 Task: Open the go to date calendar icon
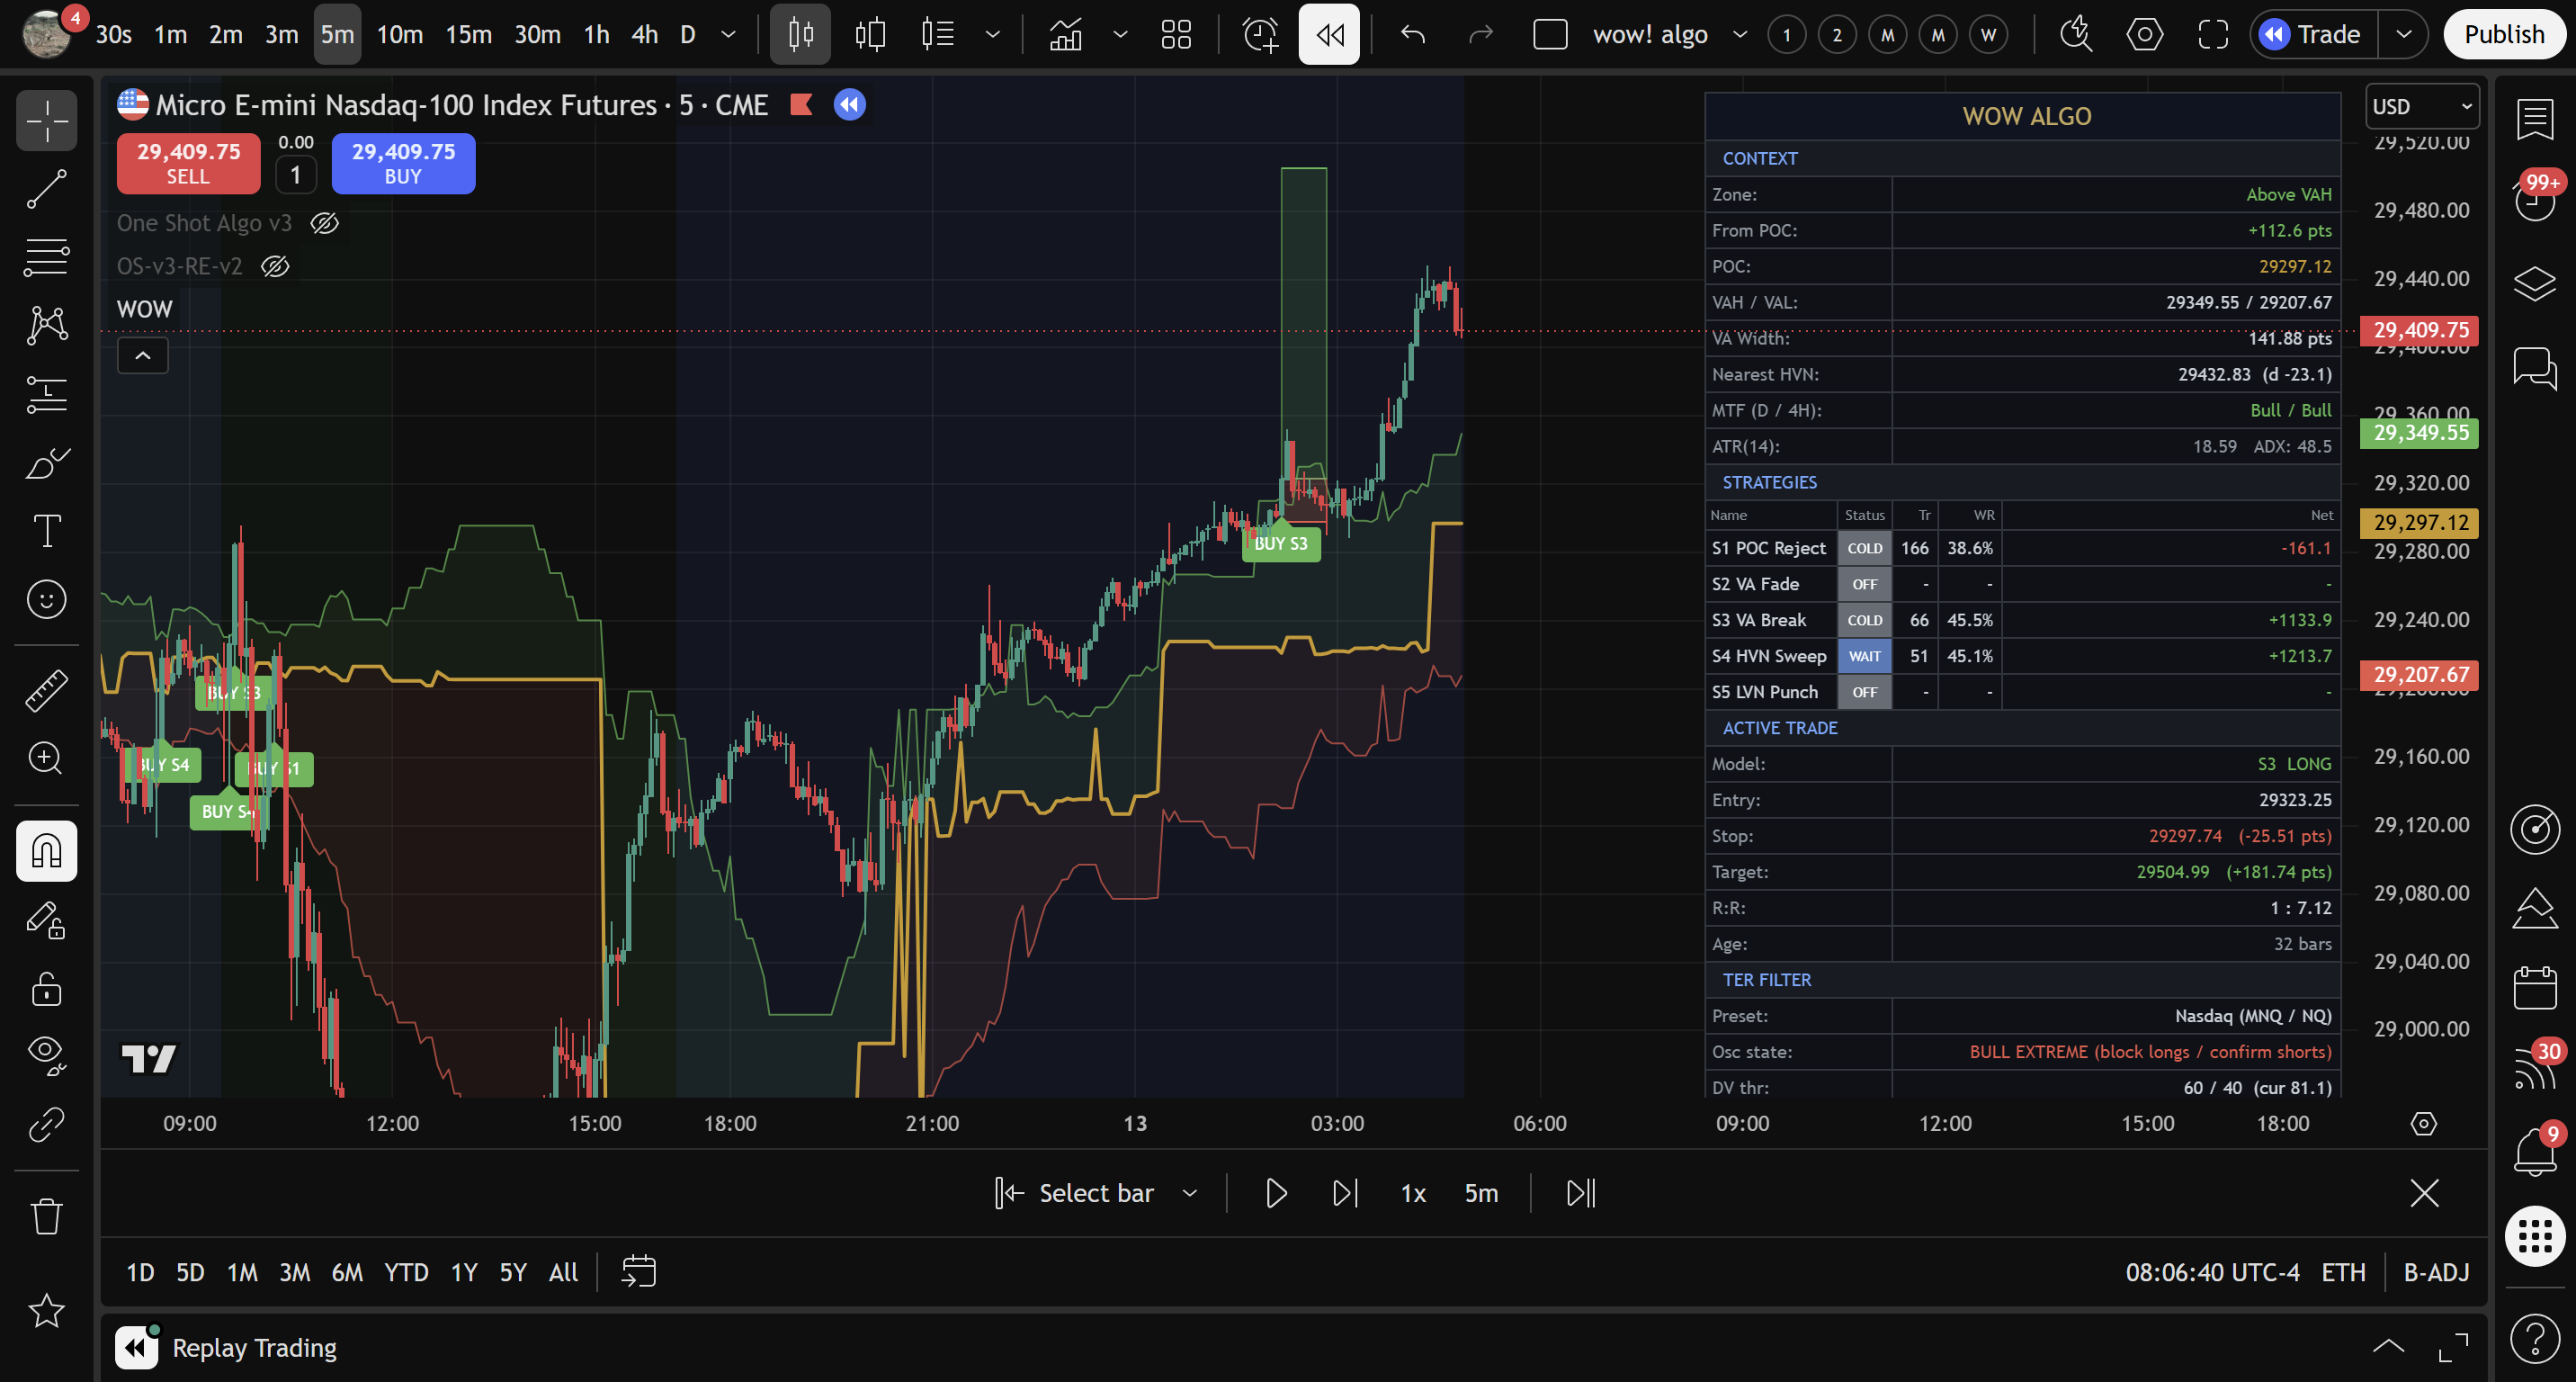638,1272
